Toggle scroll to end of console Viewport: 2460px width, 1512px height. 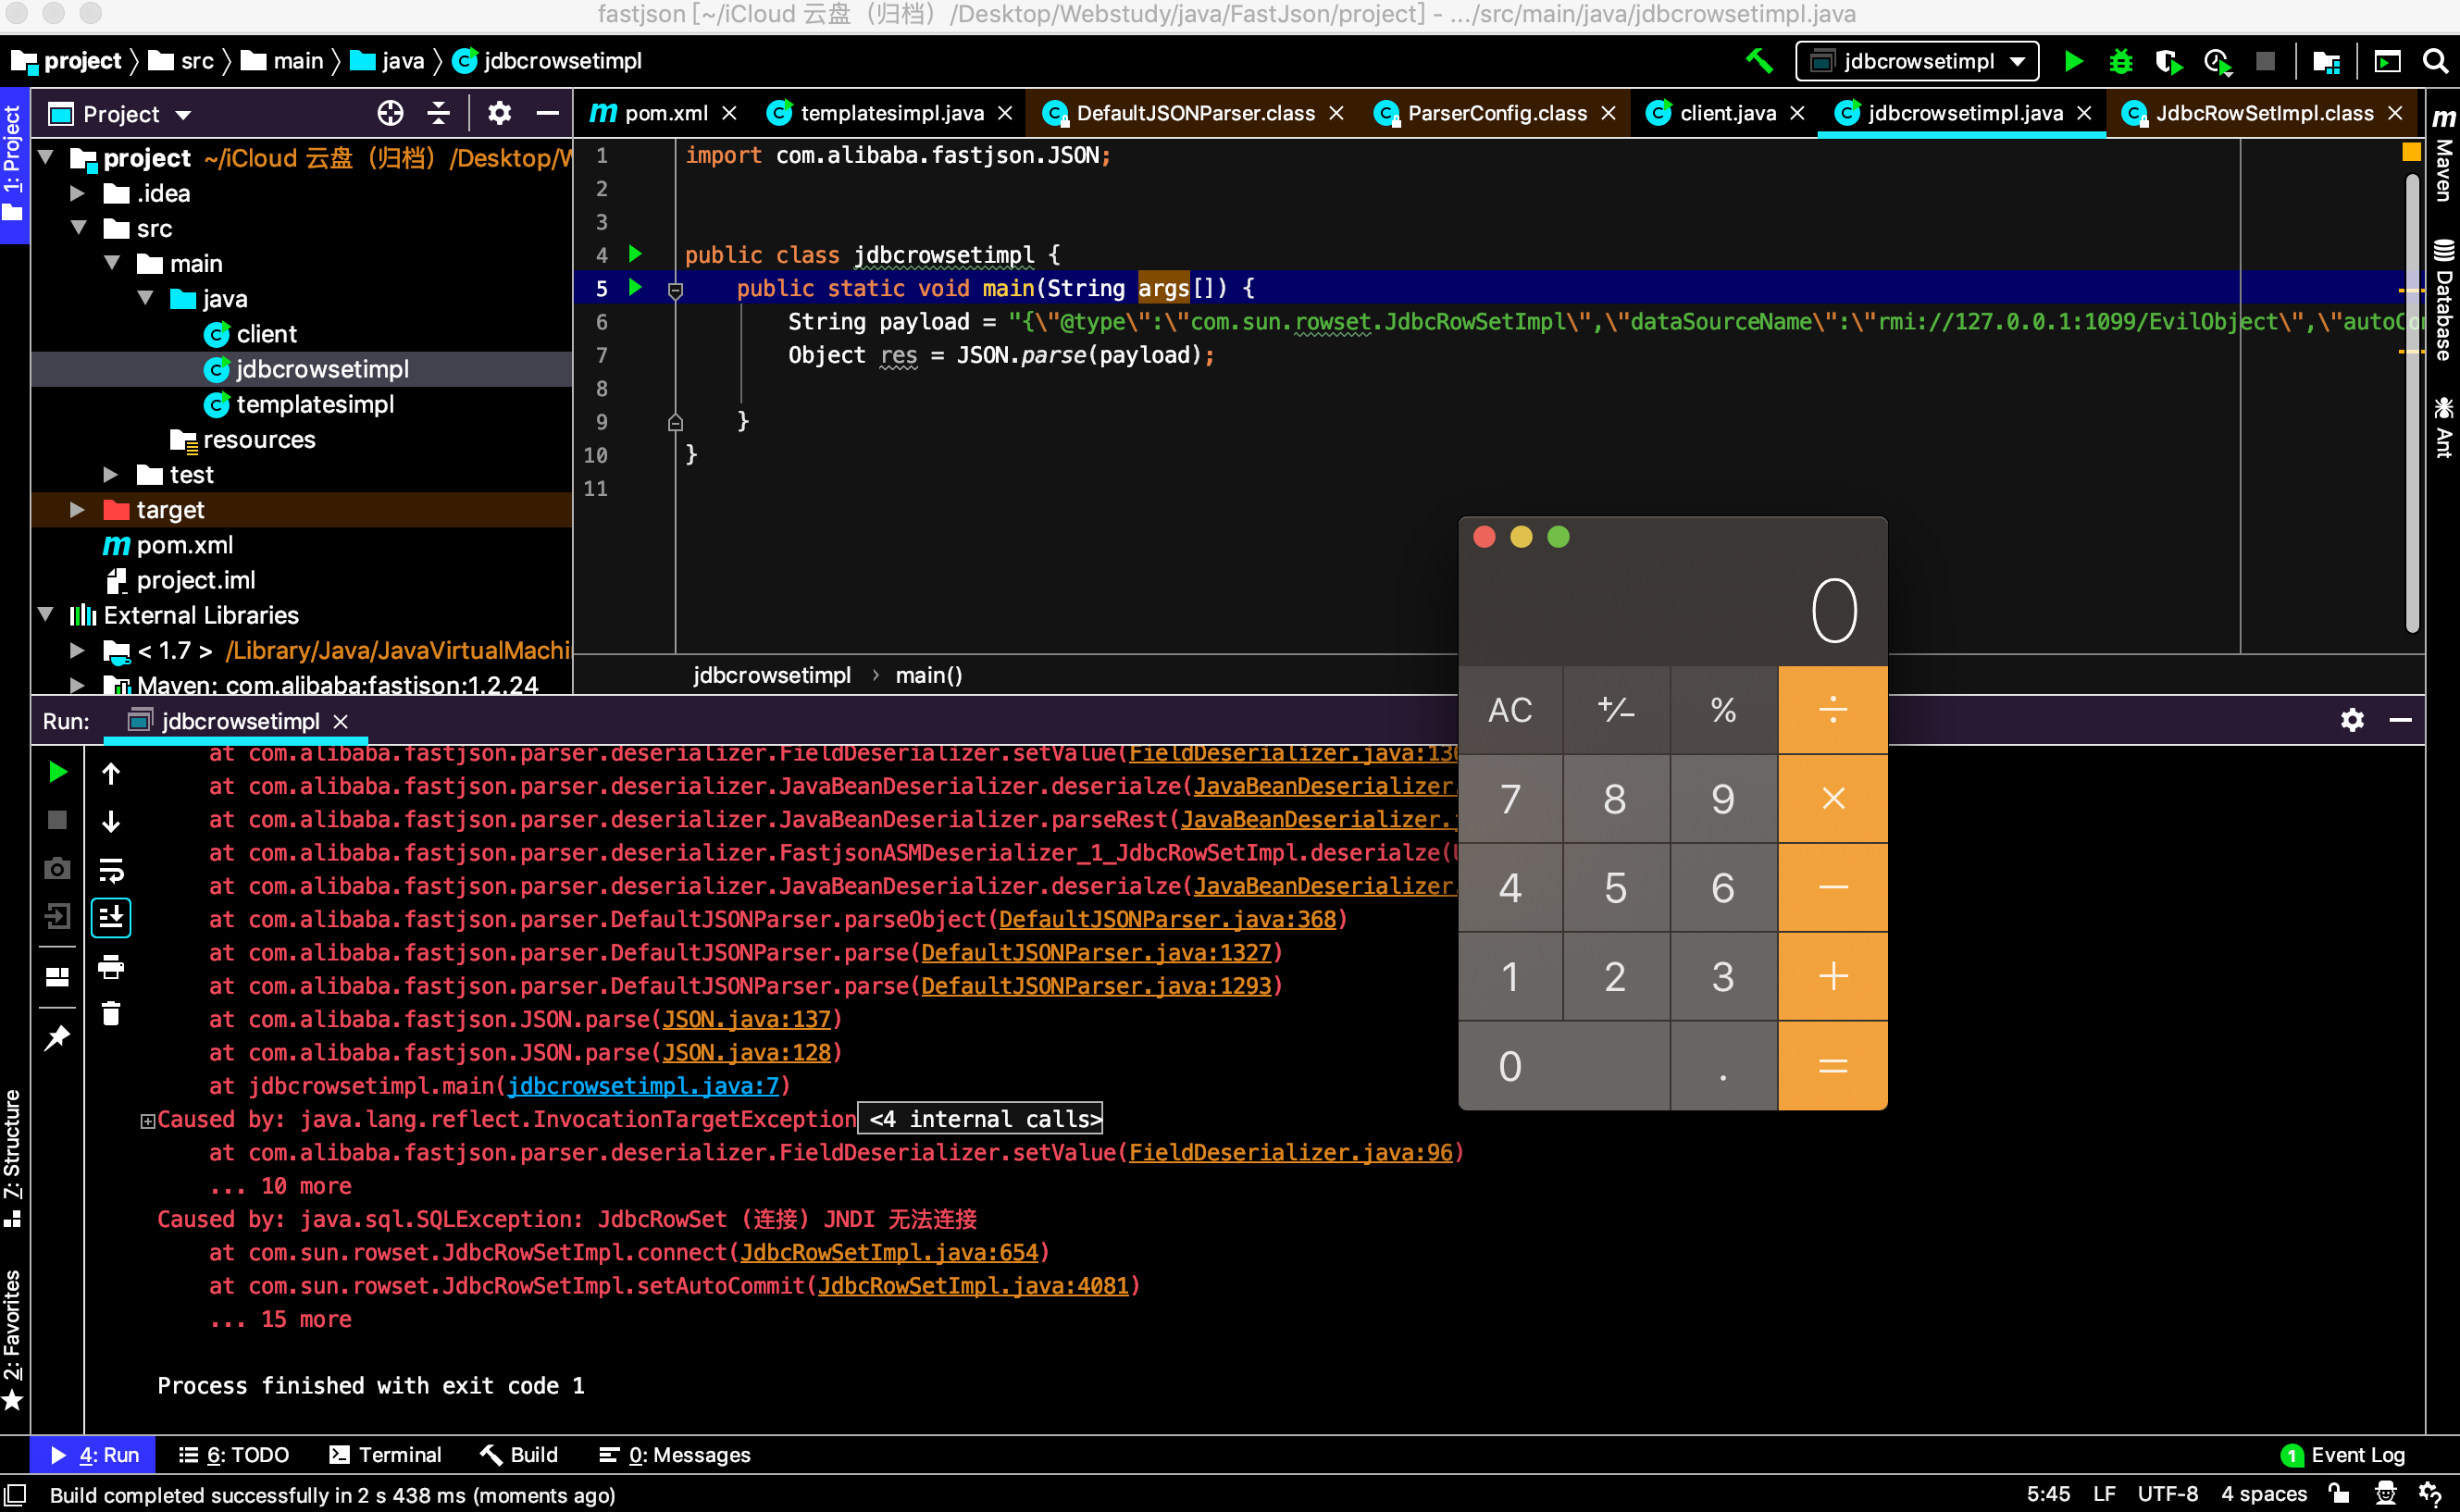point(111,917)
